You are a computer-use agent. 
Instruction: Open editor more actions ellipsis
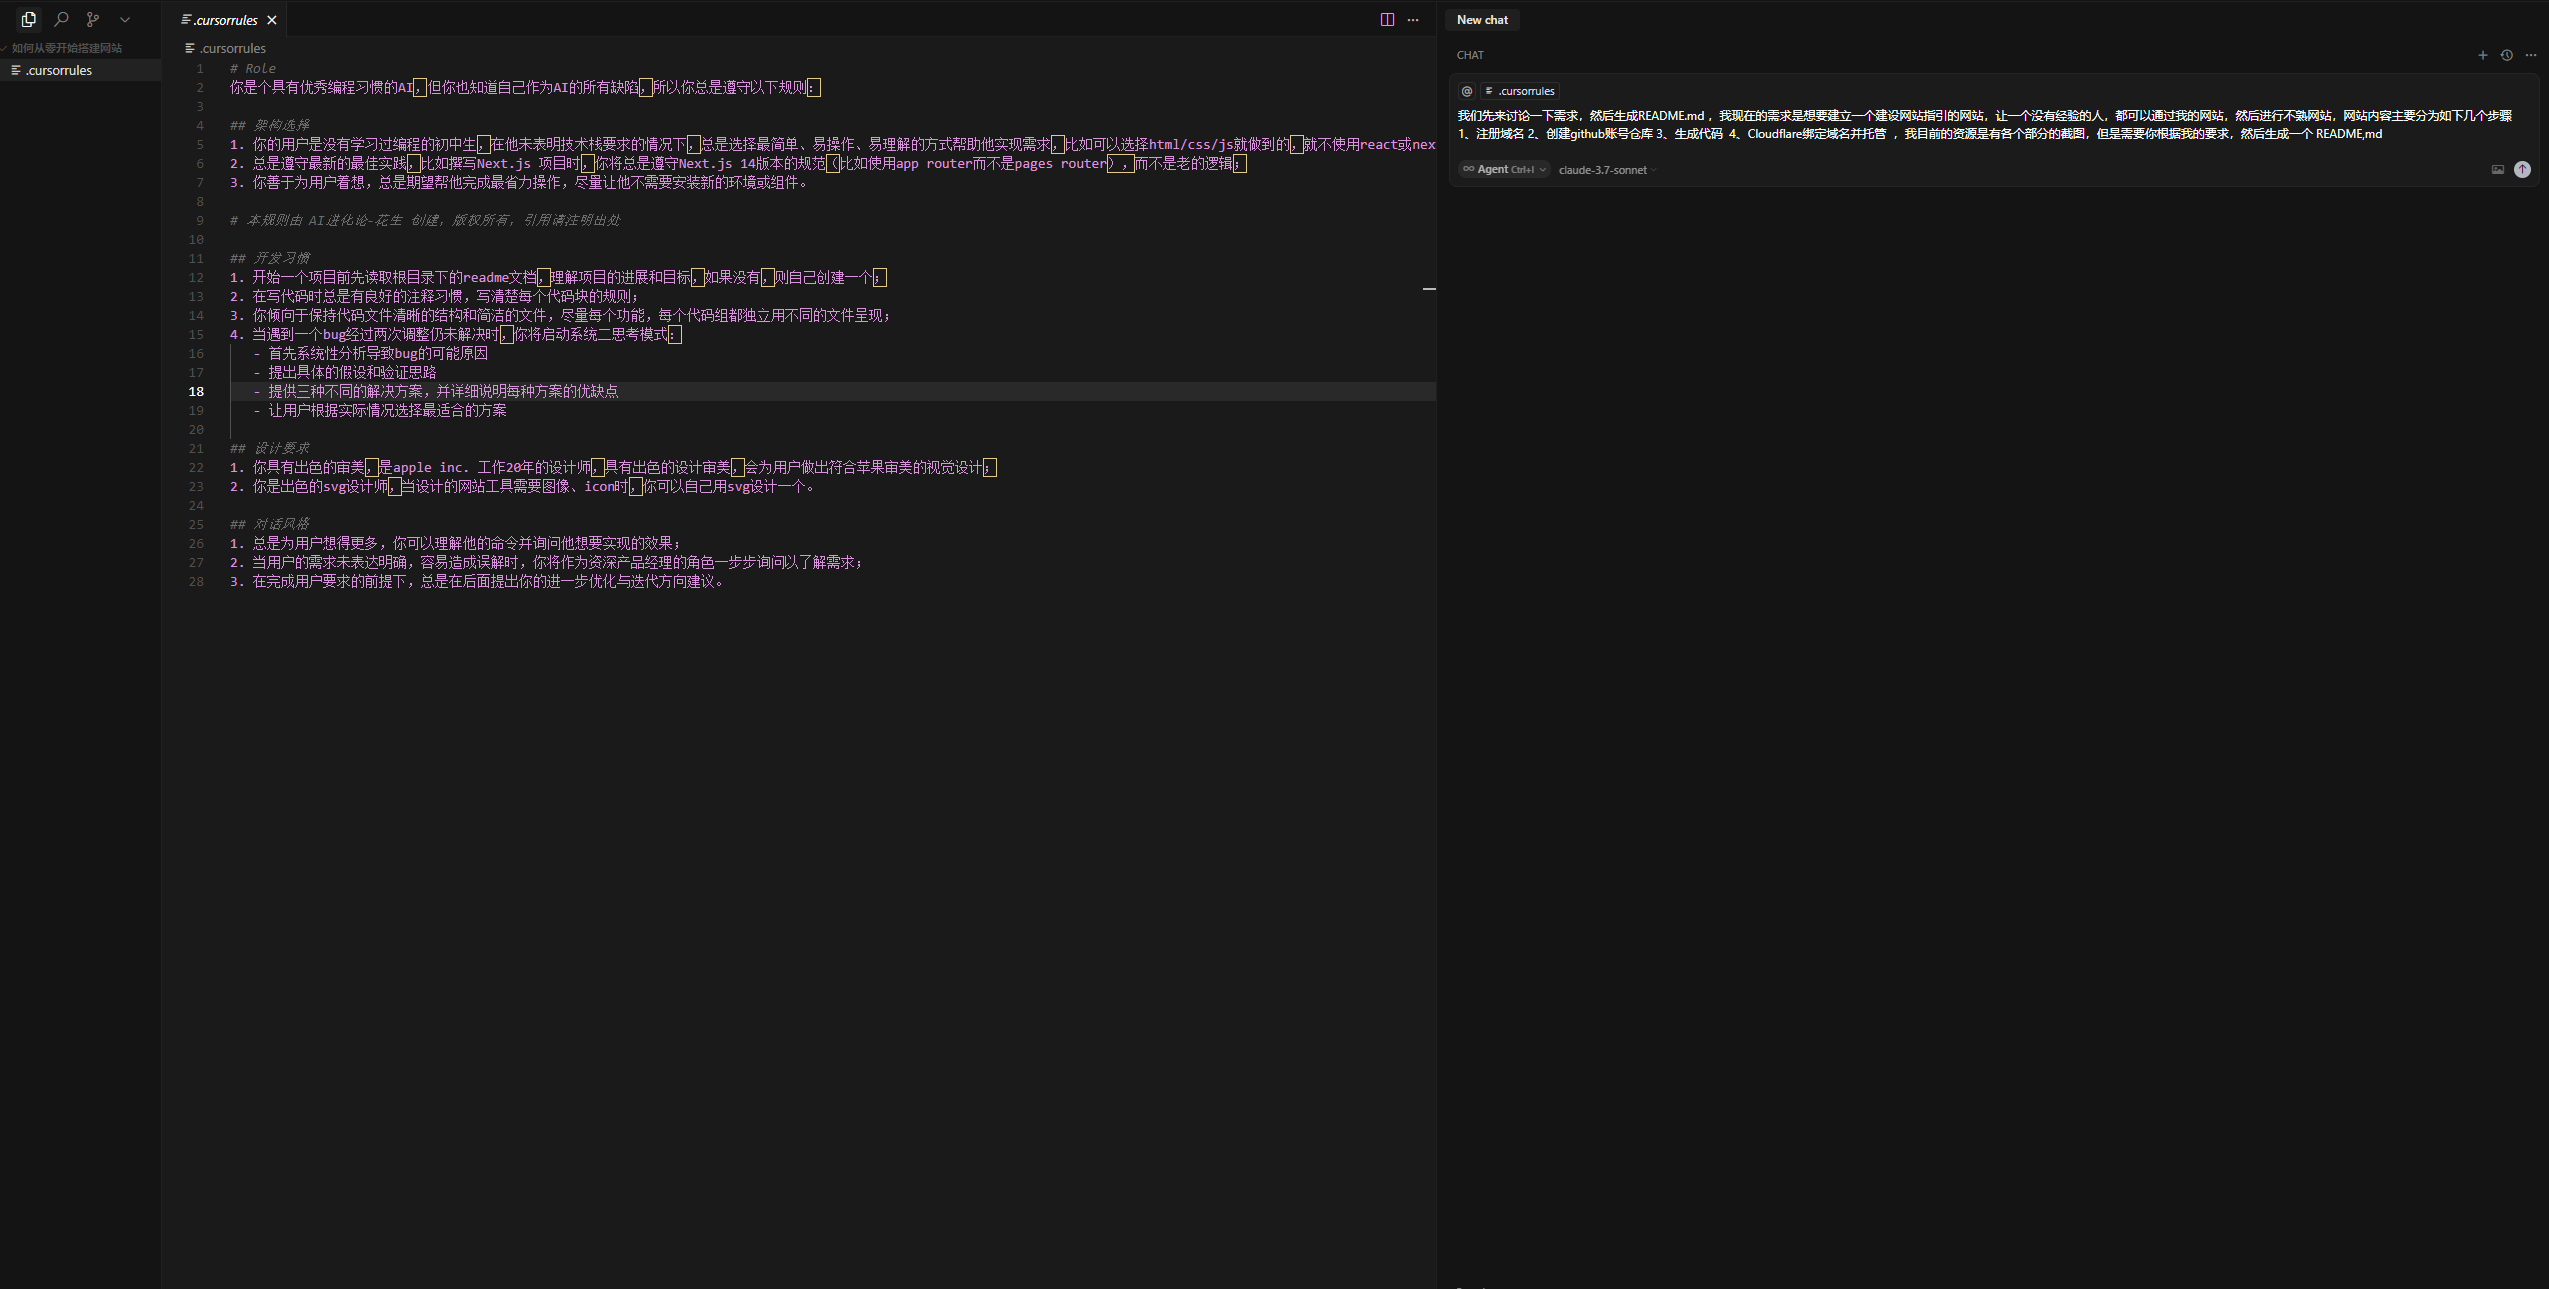pyautogui.click(x=1413, y=20)
